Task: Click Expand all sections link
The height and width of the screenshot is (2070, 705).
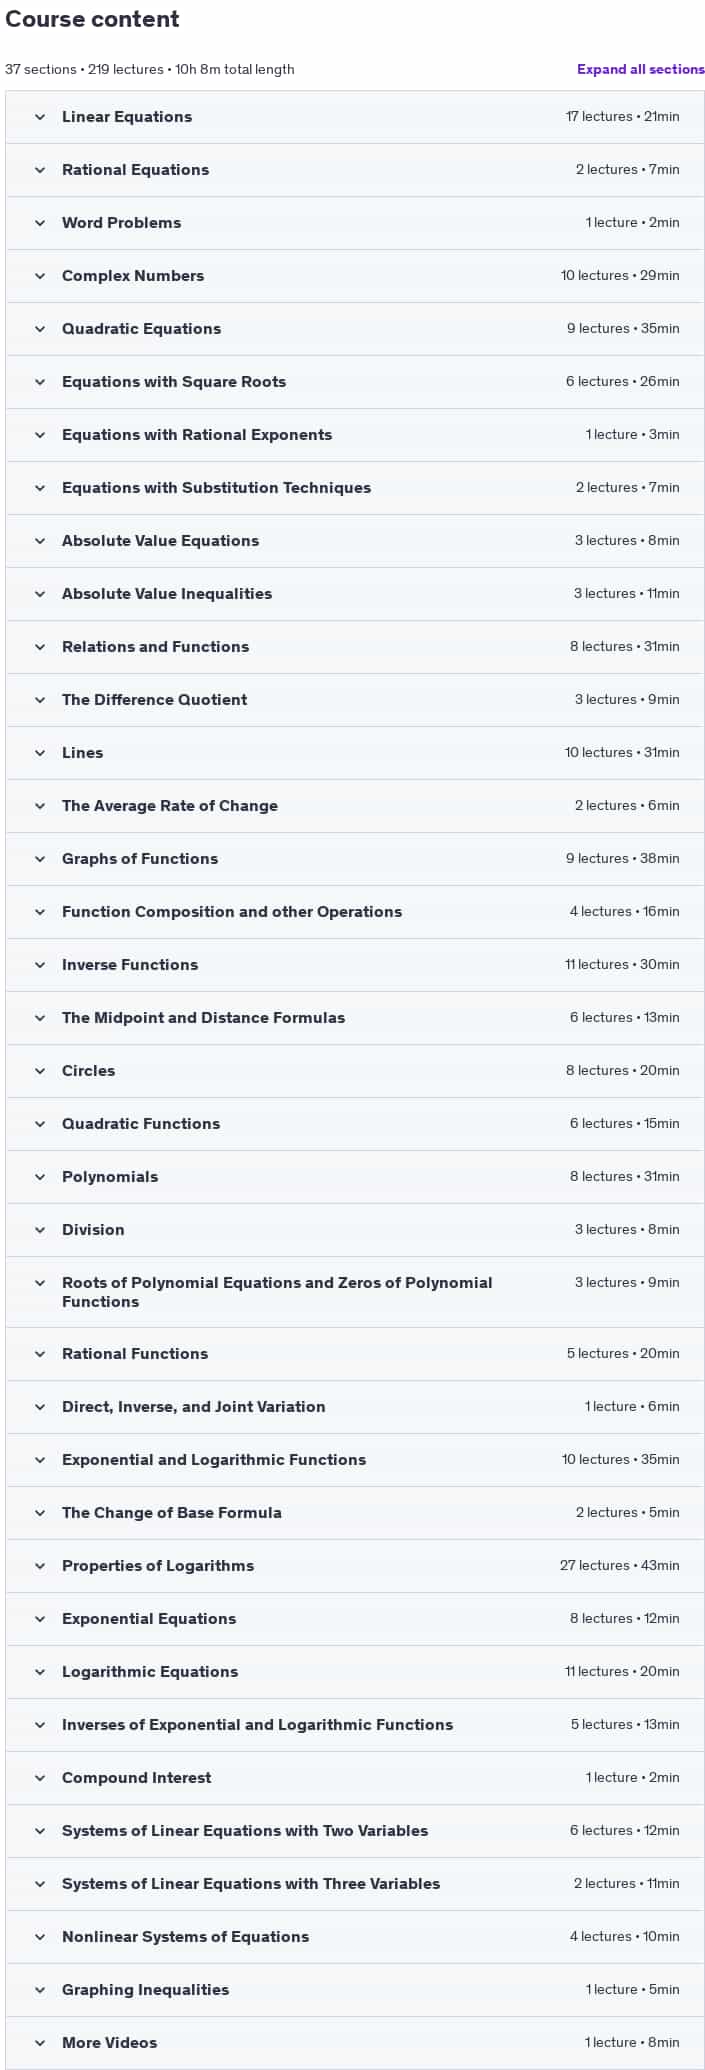Action: [640, 69]
